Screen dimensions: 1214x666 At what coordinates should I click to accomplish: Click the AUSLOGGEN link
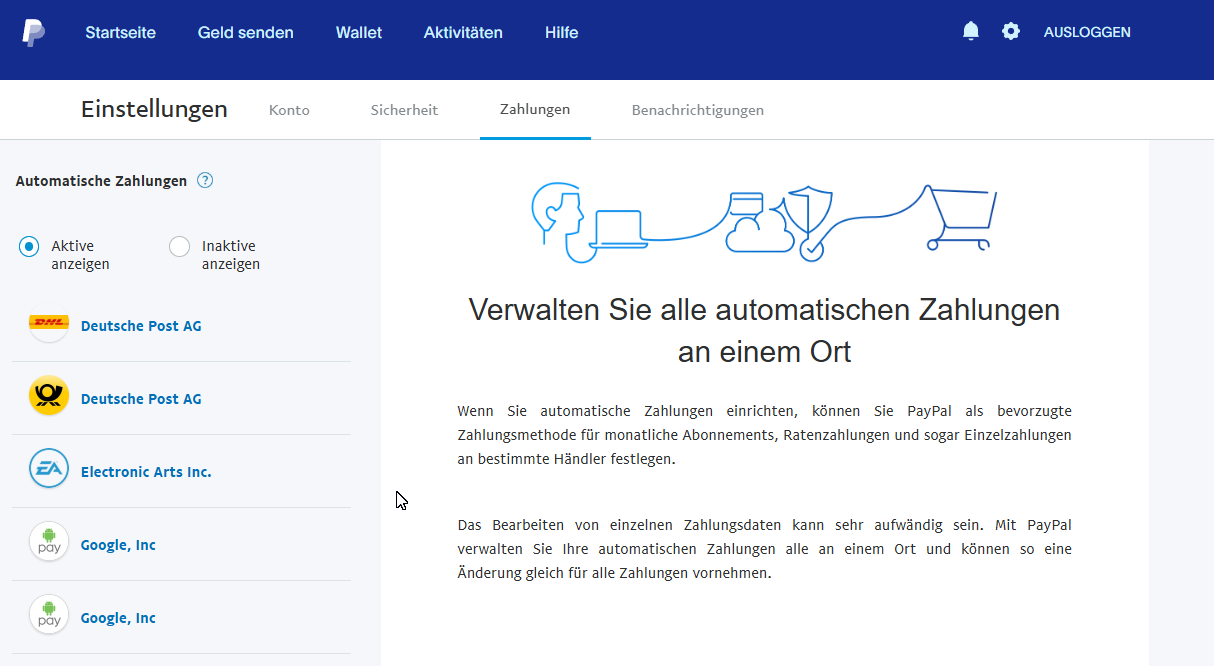click(1087, 31)
